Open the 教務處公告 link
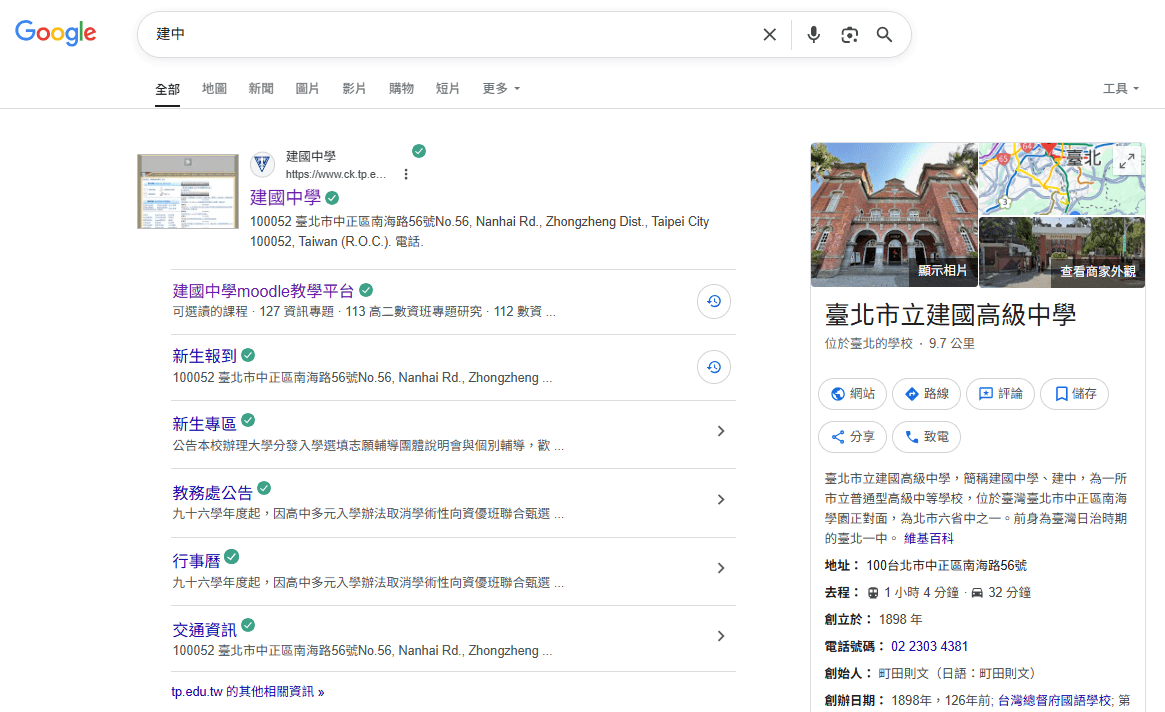 [x=212, y=493]
